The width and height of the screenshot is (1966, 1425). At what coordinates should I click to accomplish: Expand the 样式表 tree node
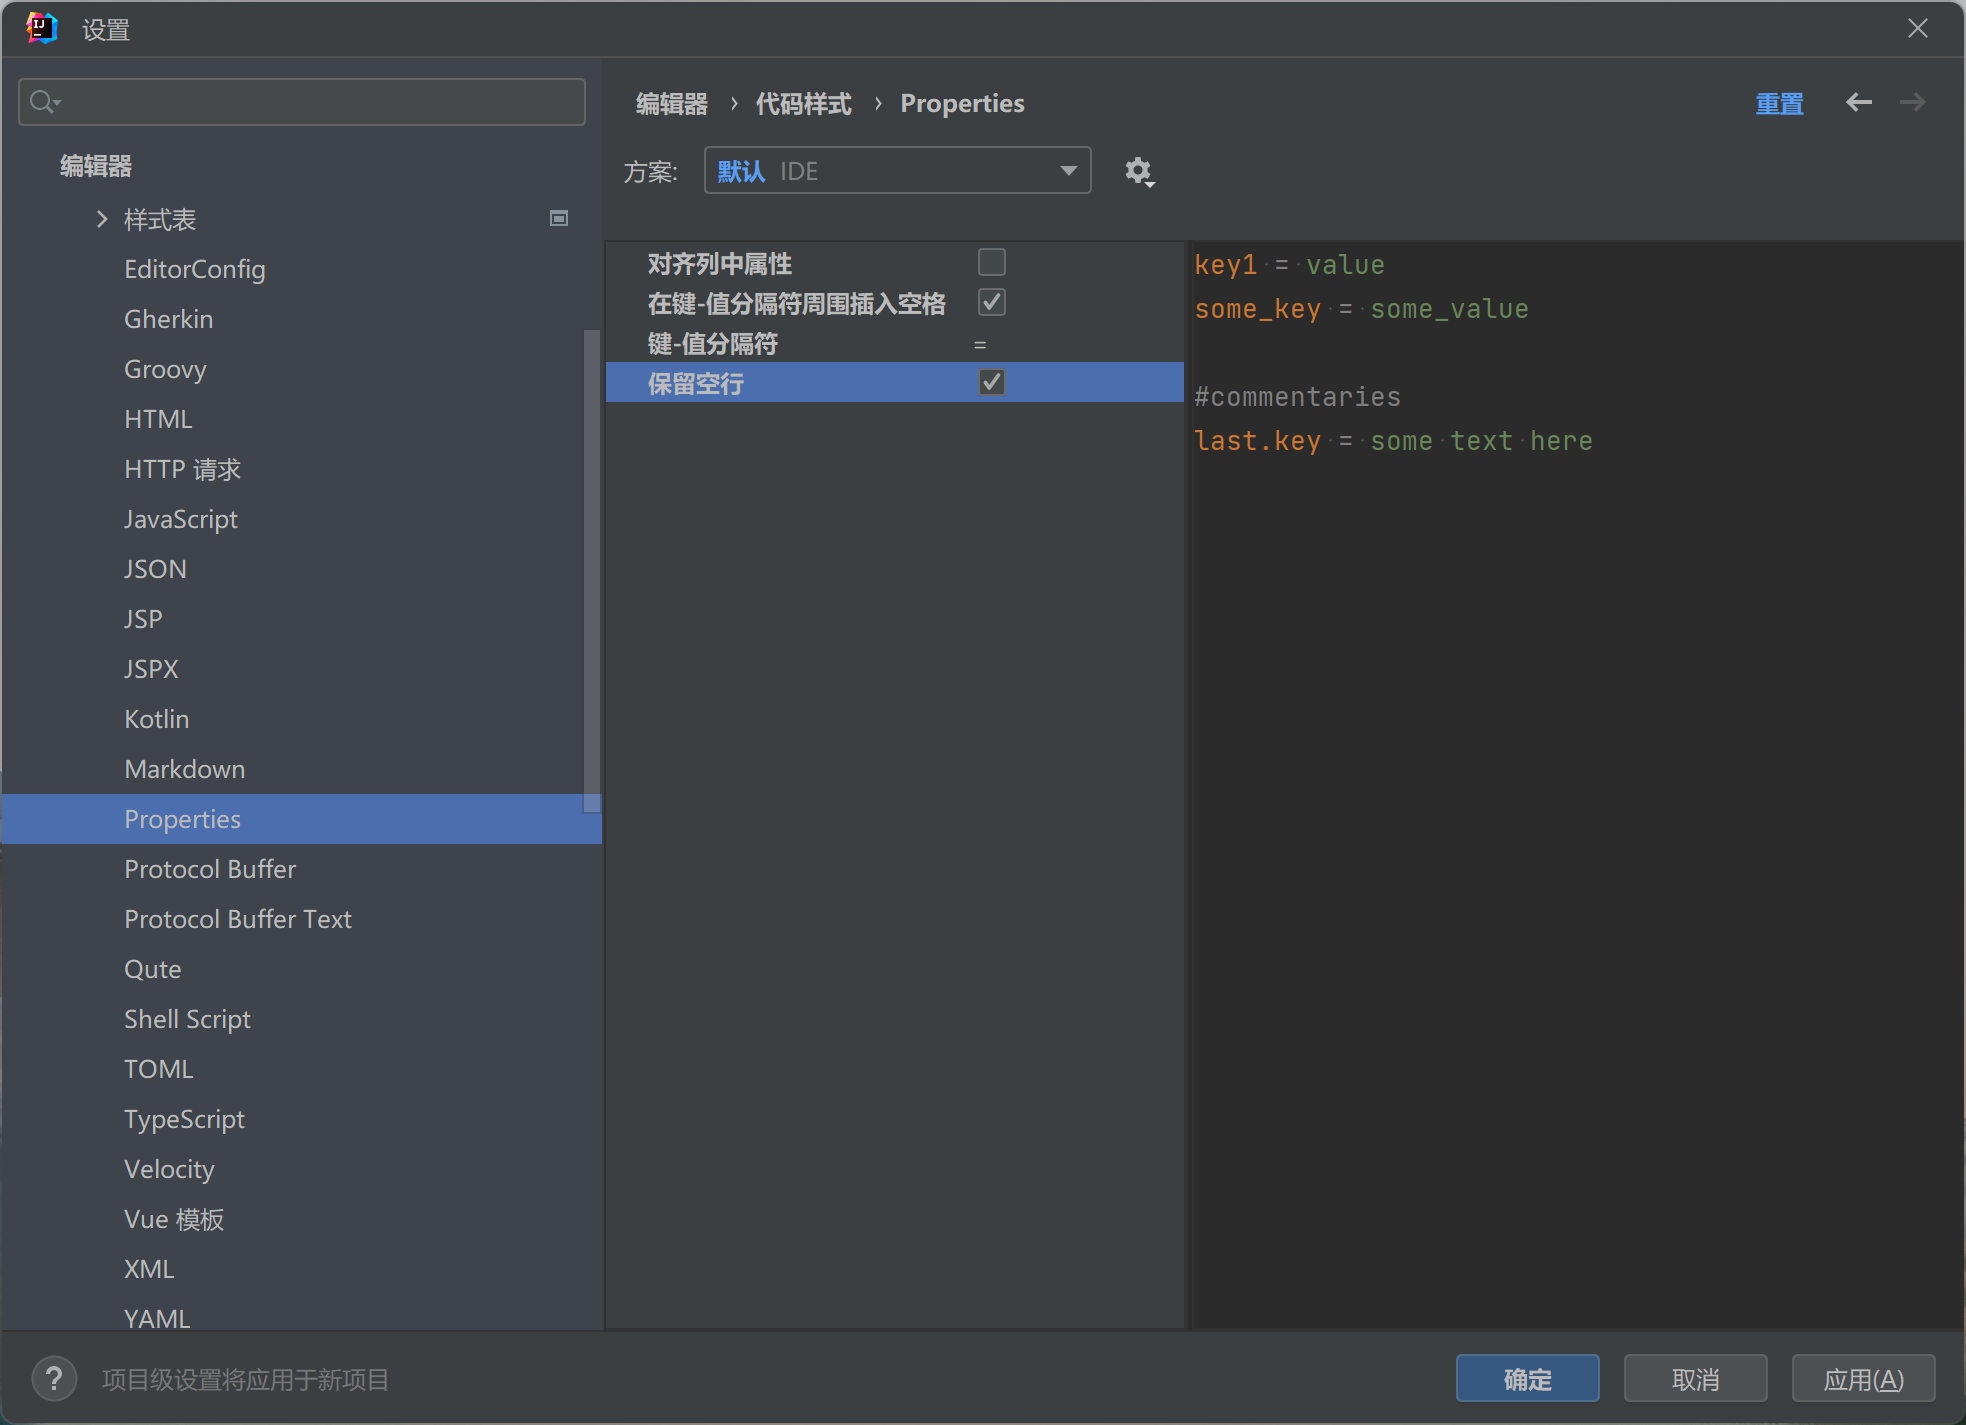tap(101, 219)
